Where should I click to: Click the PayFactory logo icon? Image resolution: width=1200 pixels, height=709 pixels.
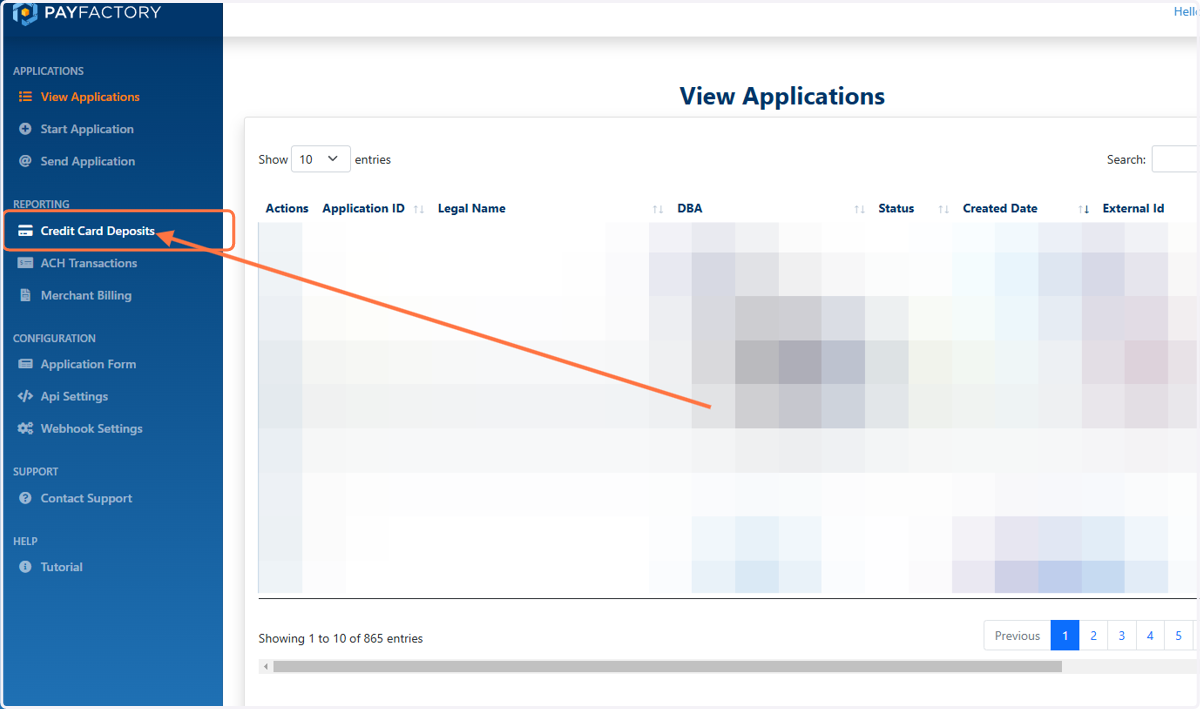[24, 14]
